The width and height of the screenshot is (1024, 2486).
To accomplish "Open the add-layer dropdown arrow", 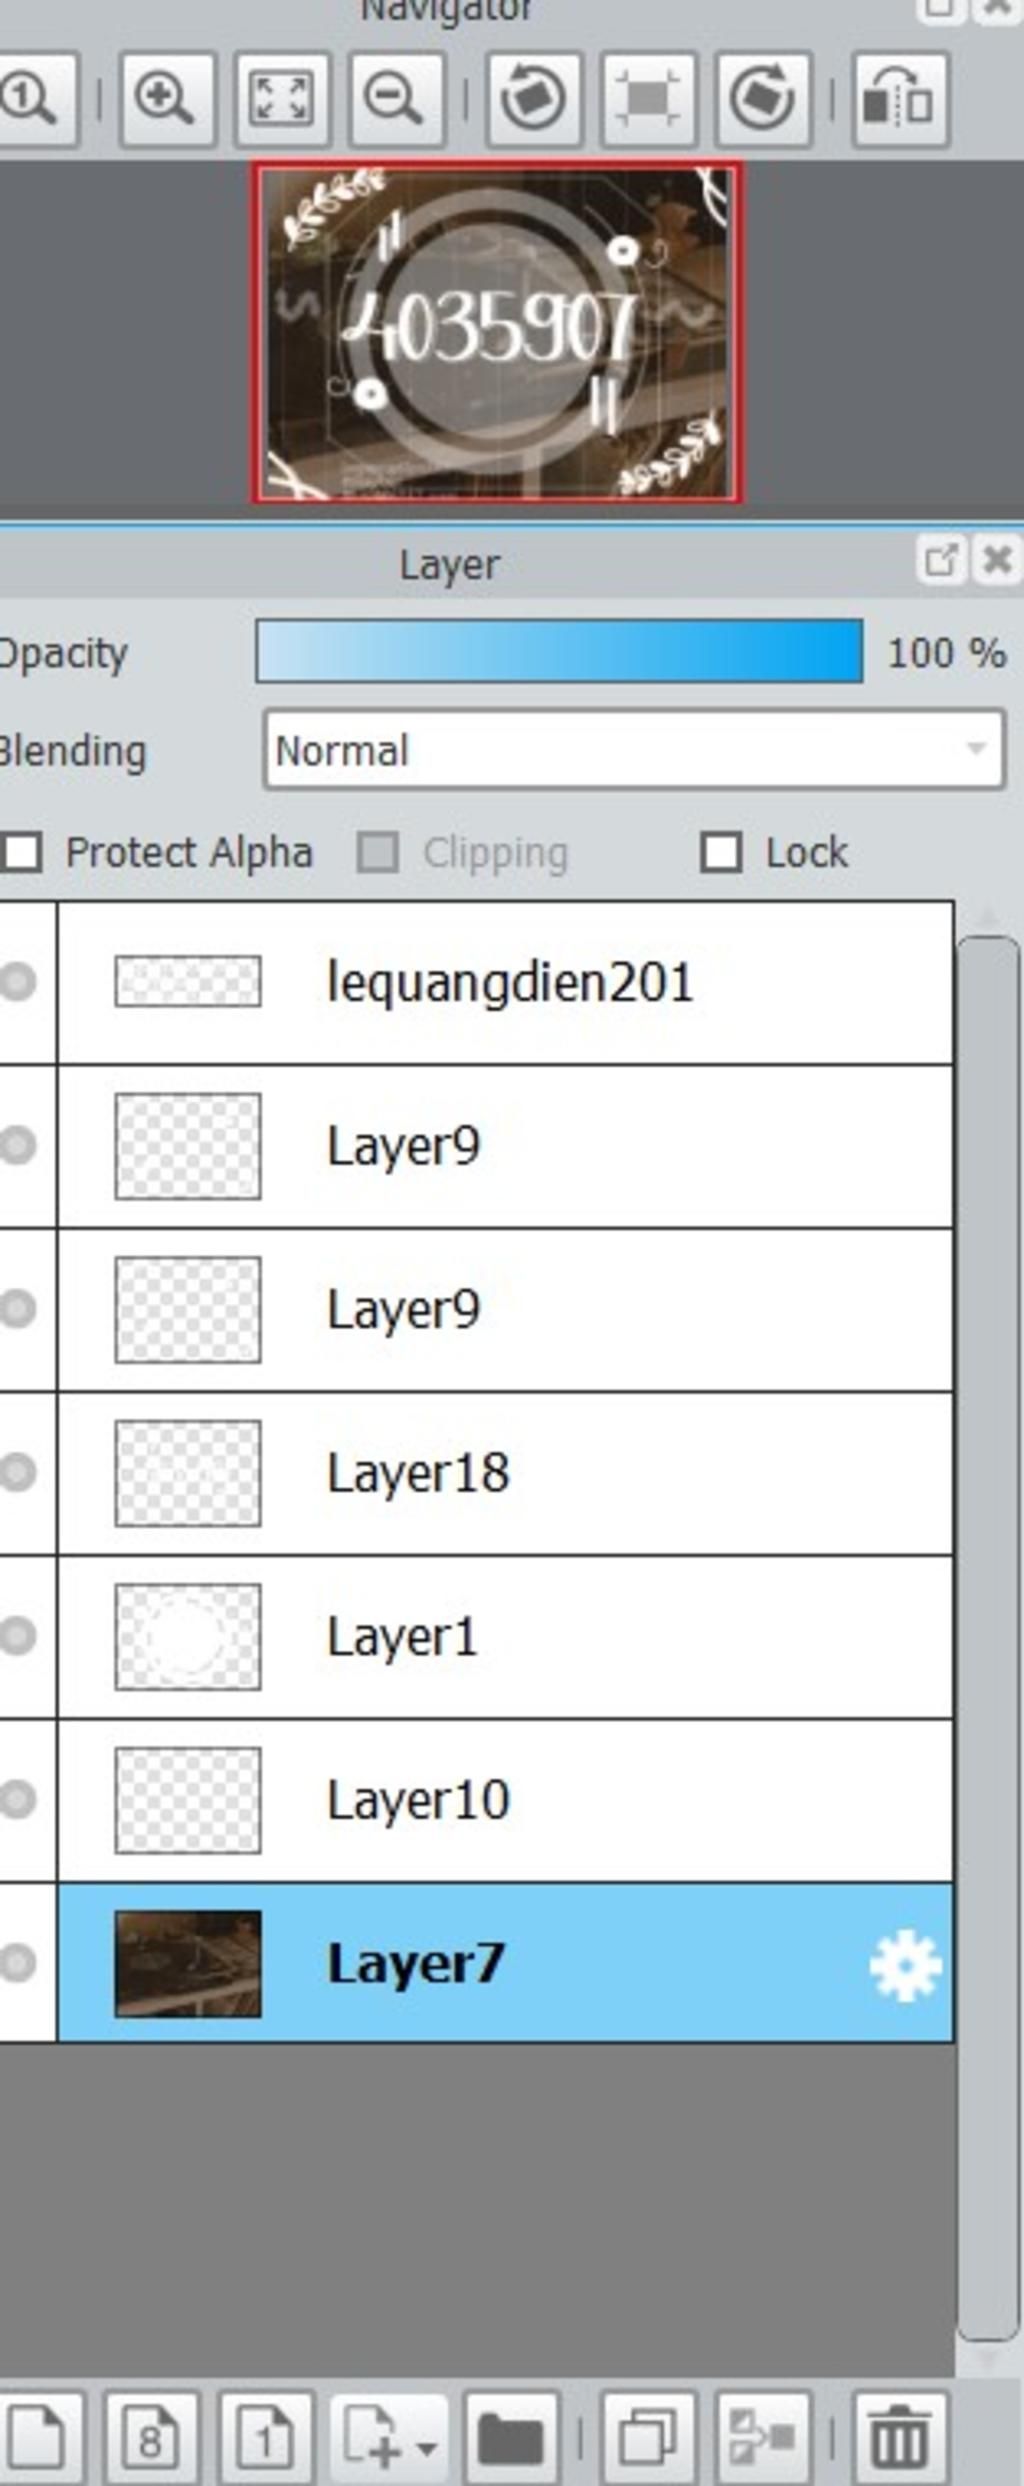I will click(427, 2447).
